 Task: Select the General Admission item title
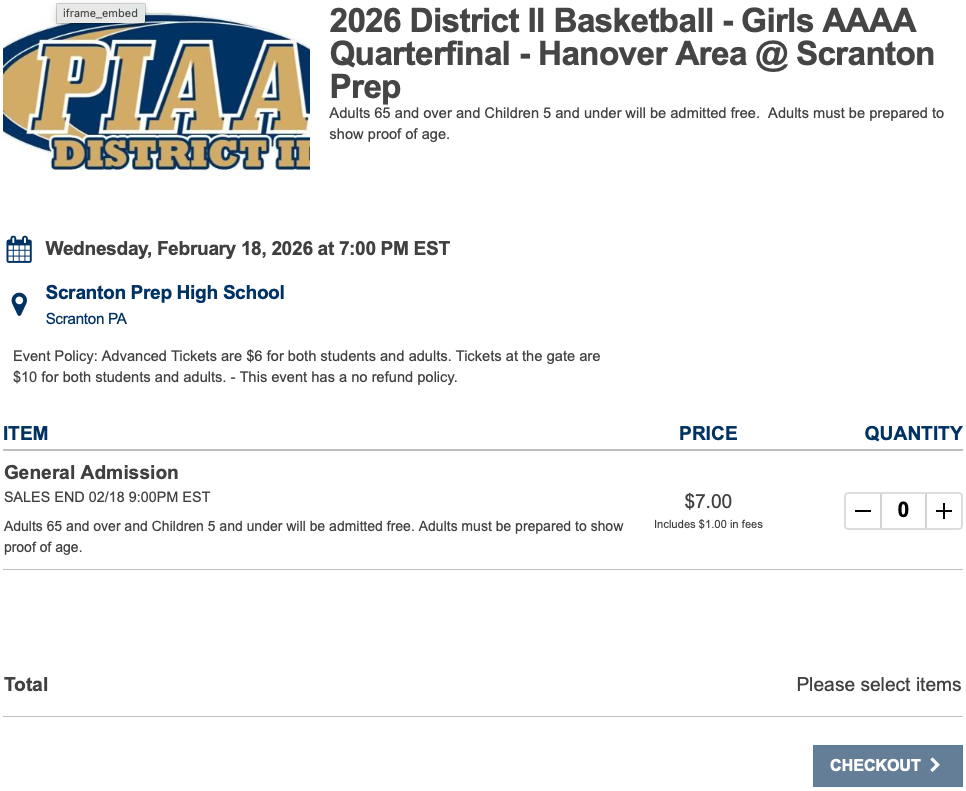(x=91, y=472)
